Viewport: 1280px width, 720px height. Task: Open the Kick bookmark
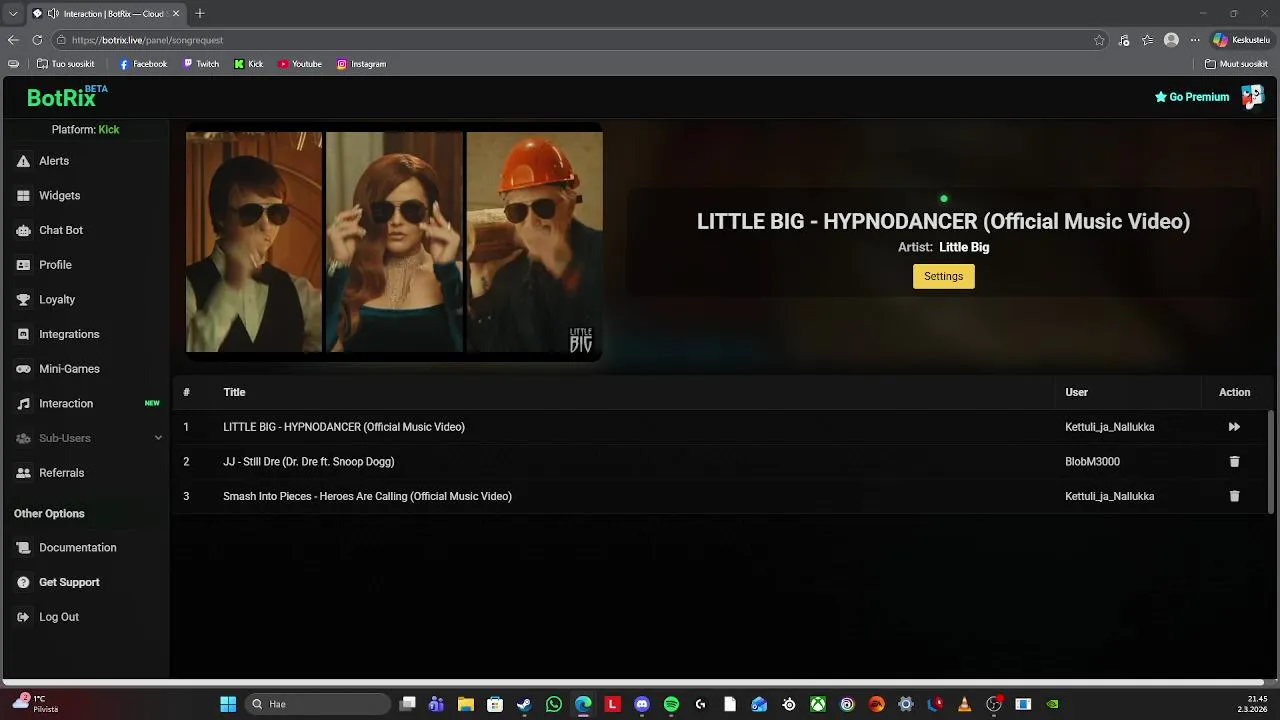tap(249, 64)
